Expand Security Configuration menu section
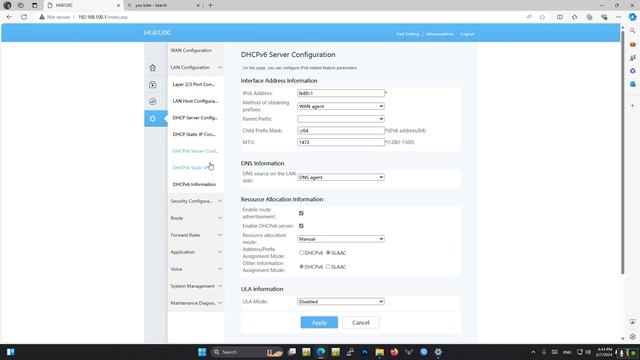The height and width of the screenshot is (360, 640). coord(196,201)
